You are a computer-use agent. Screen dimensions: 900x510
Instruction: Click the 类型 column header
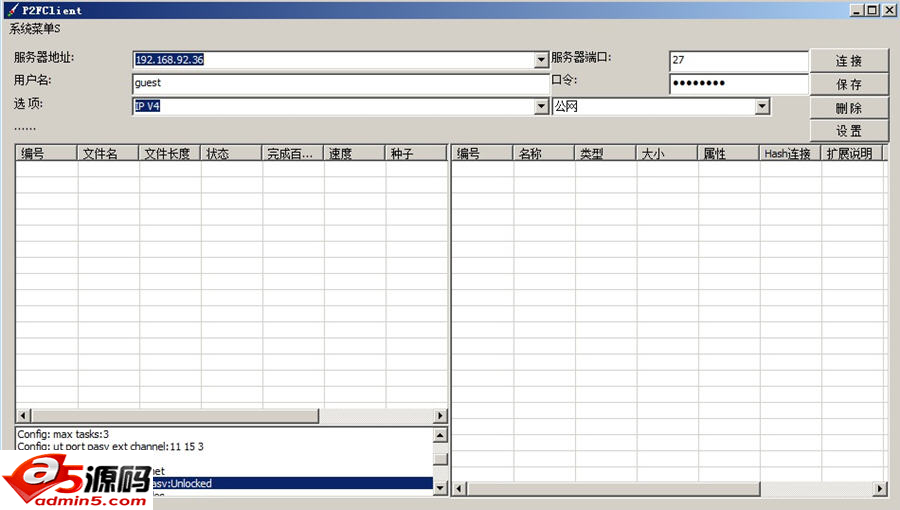tap(606, 153)
